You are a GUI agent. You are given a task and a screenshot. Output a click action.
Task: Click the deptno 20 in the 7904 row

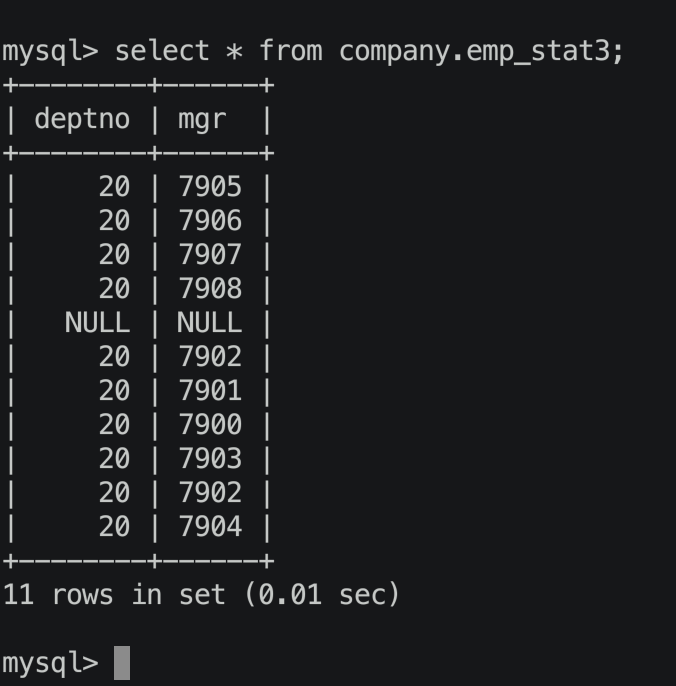[x=114, y=526]
